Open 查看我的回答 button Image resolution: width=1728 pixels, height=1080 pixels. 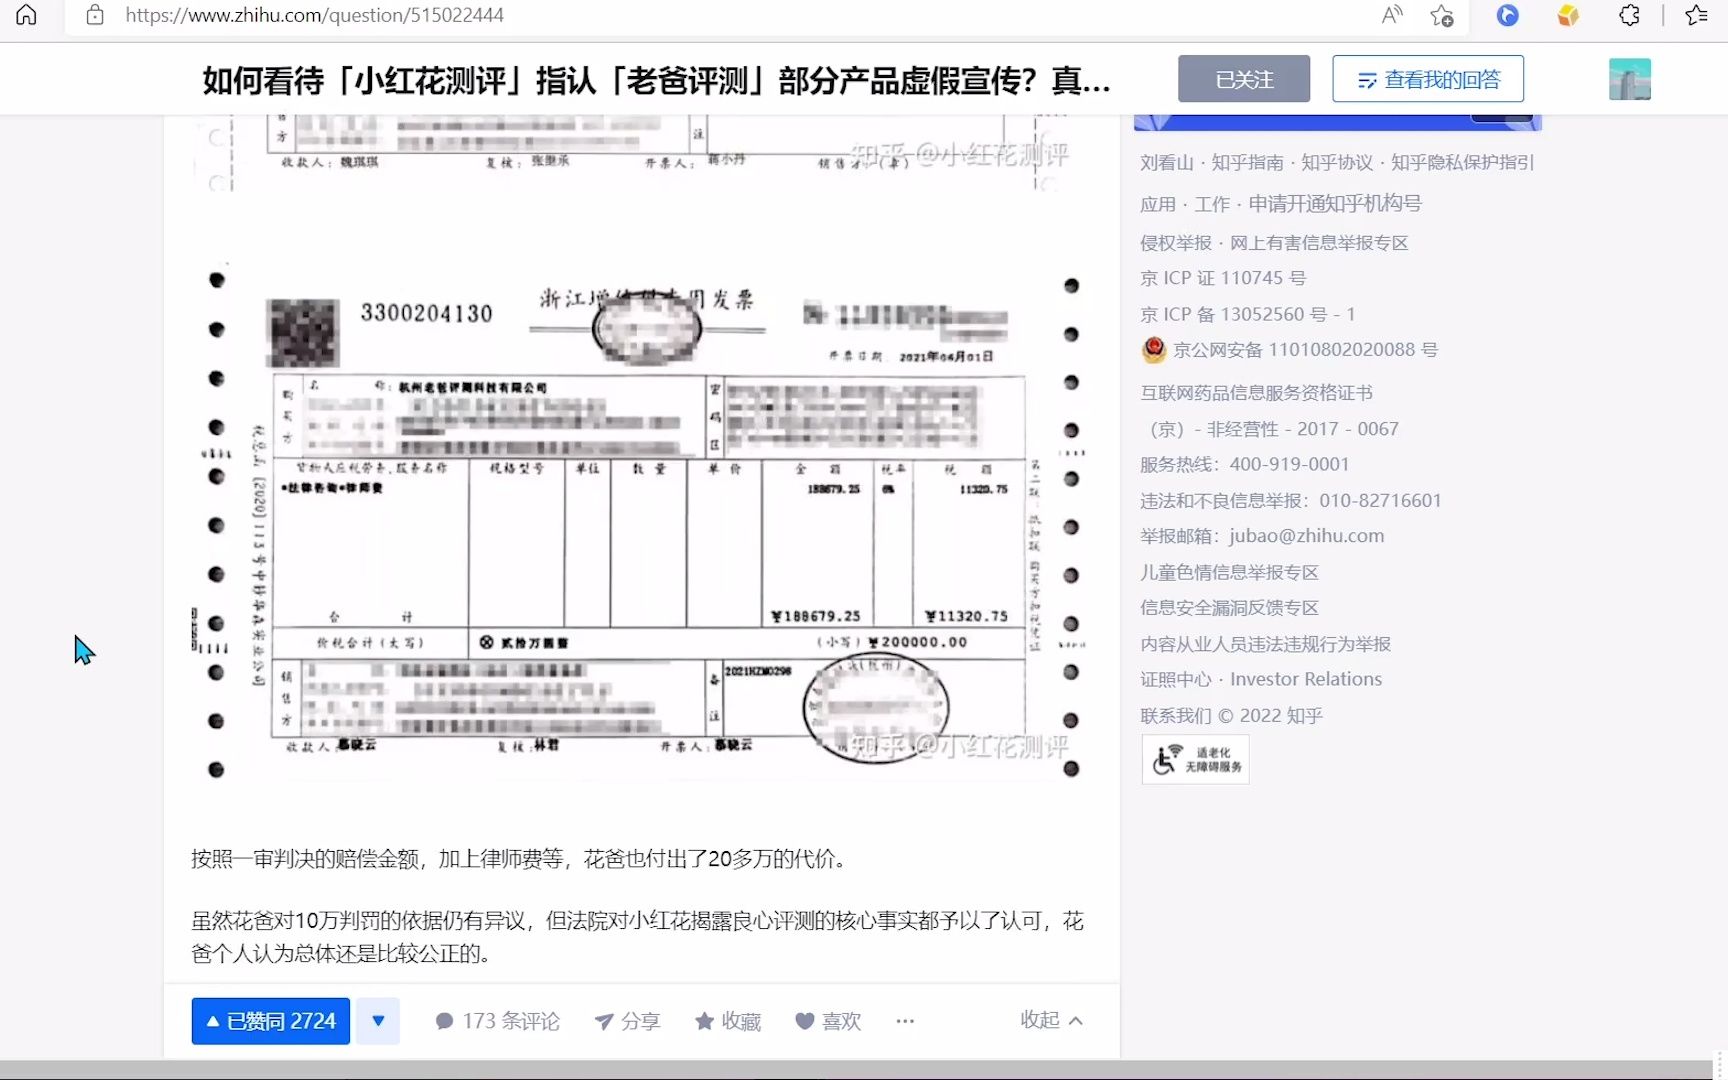[x=1428, y=79]
